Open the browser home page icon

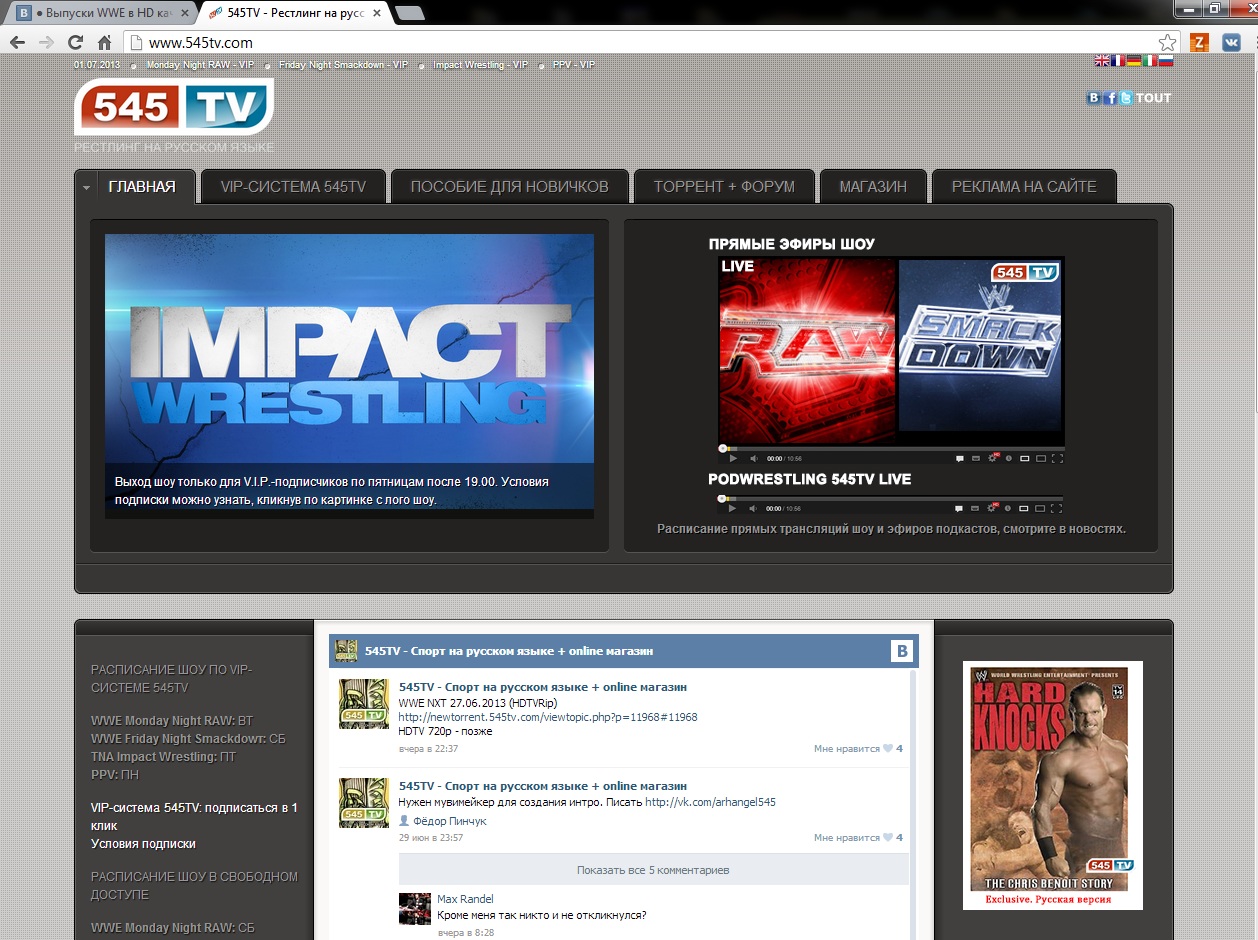104,42
